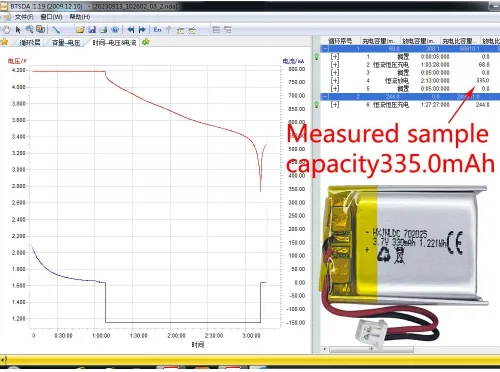Expand step 6 with its [+] box
The width and height of the screenshot is (500, 372).
point(335,105)
